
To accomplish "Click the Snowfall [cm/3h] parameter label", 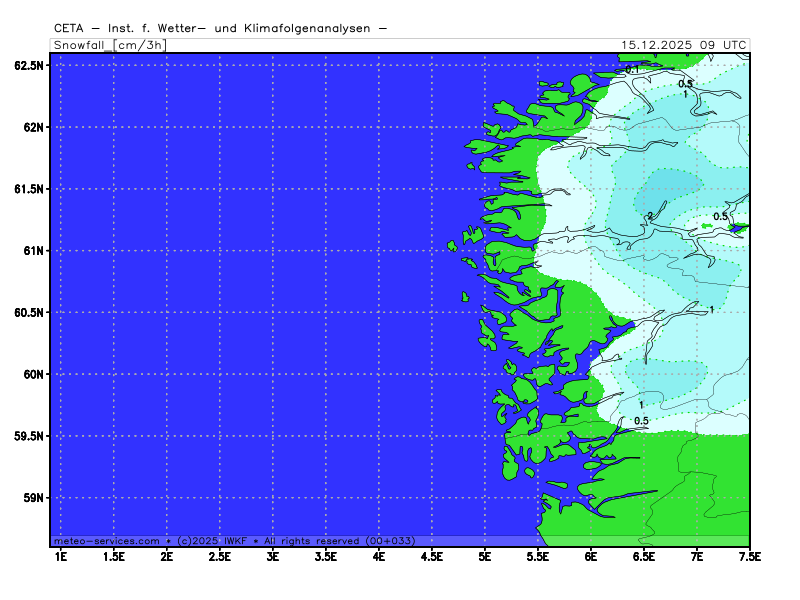I will point(109,45).
